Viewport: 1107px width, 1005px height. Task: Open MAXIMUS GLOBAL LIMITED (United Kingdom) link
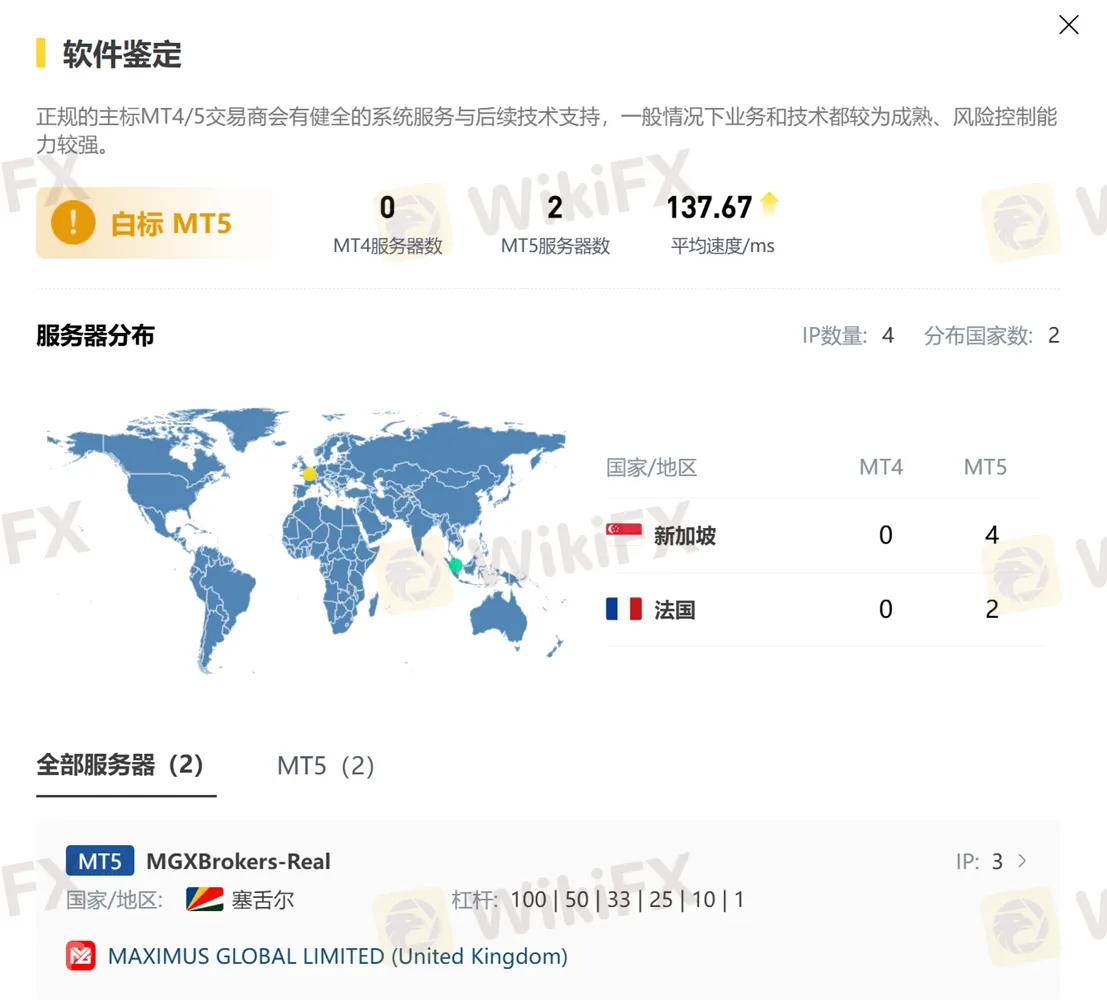pos(337,956)
